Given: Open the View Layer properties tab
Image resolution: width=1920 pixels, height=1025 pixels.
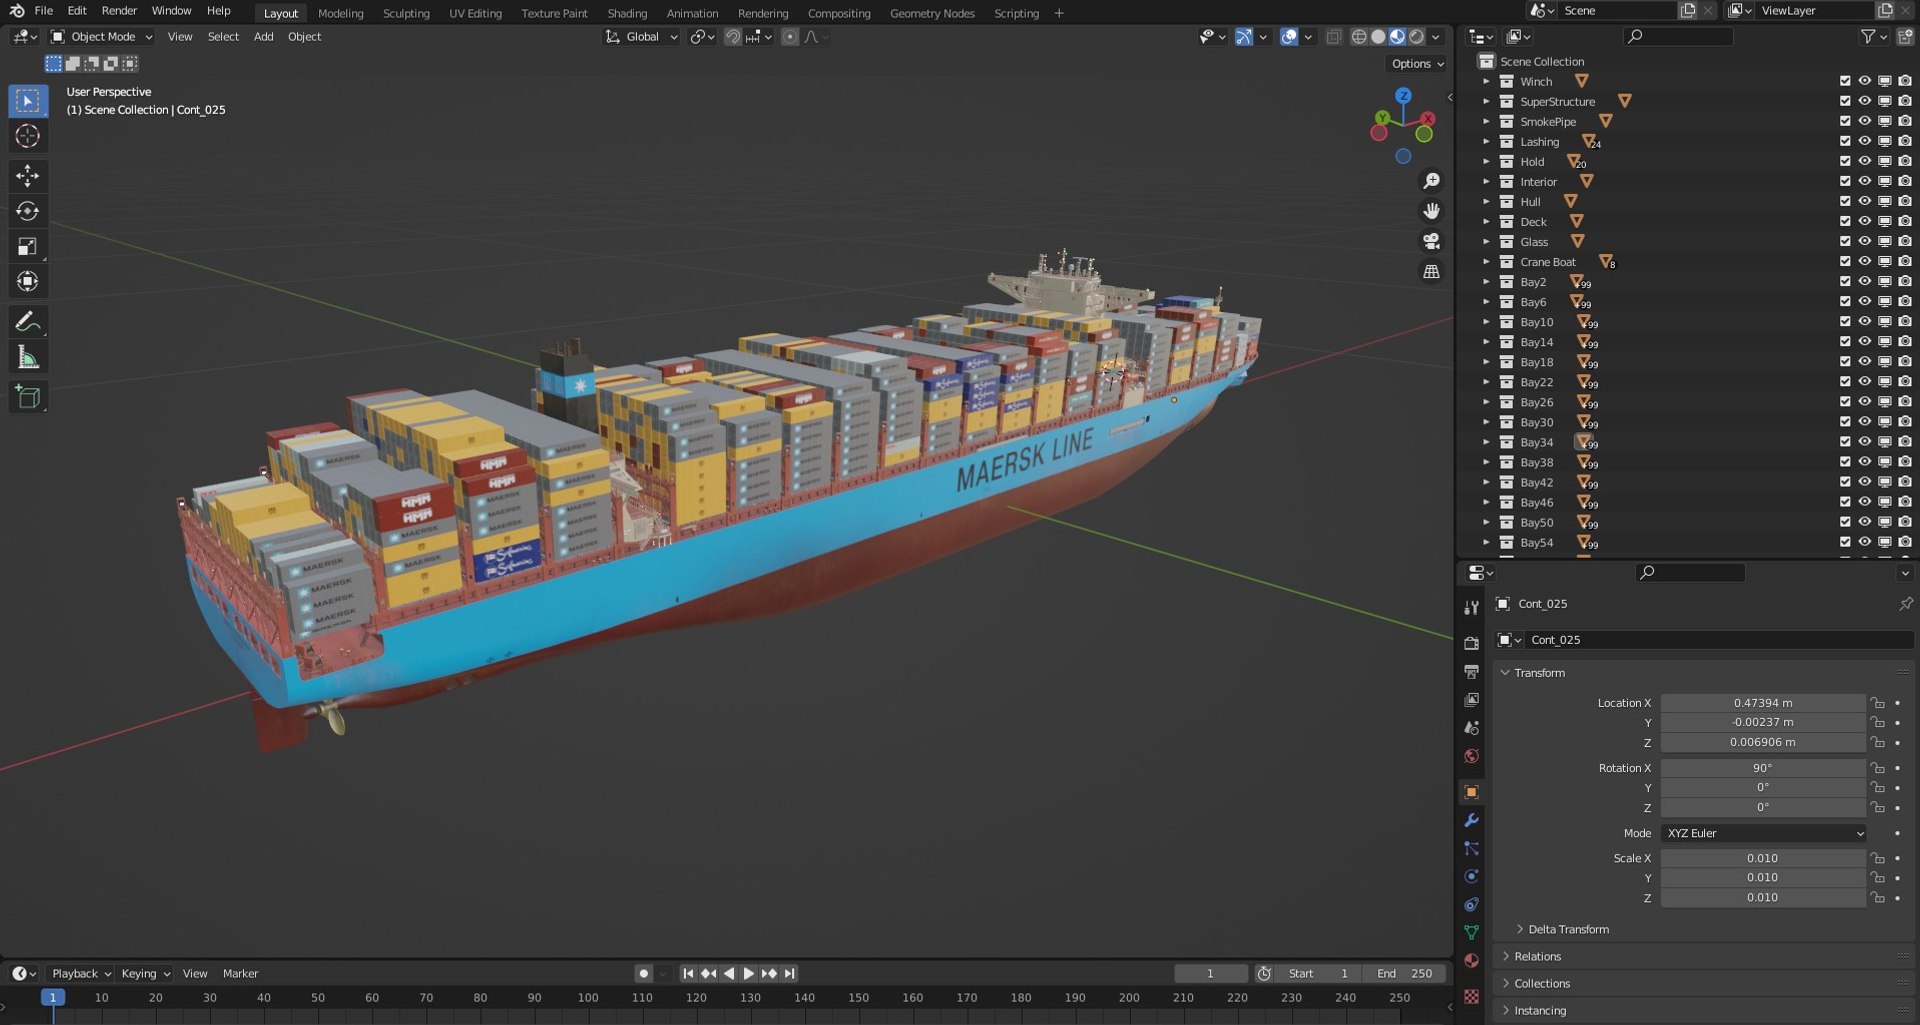Looking at the screenshot, I should tap(1471, 700).
